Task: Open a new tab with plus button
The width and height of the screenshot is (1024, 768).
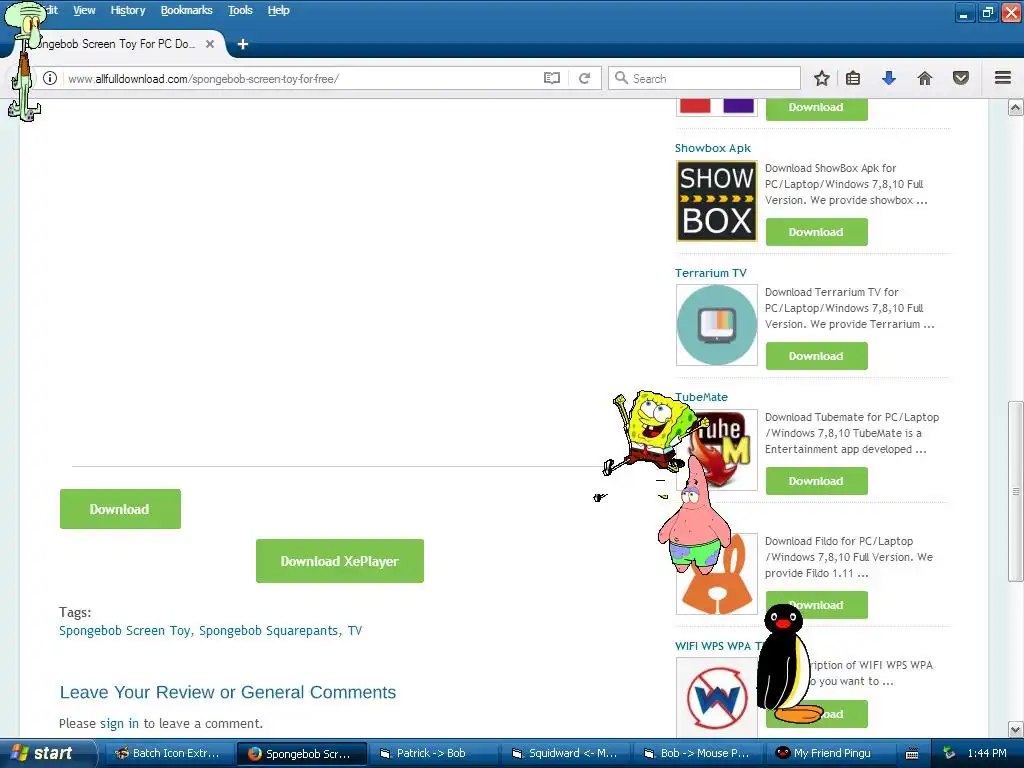Action: click(243, 44)
